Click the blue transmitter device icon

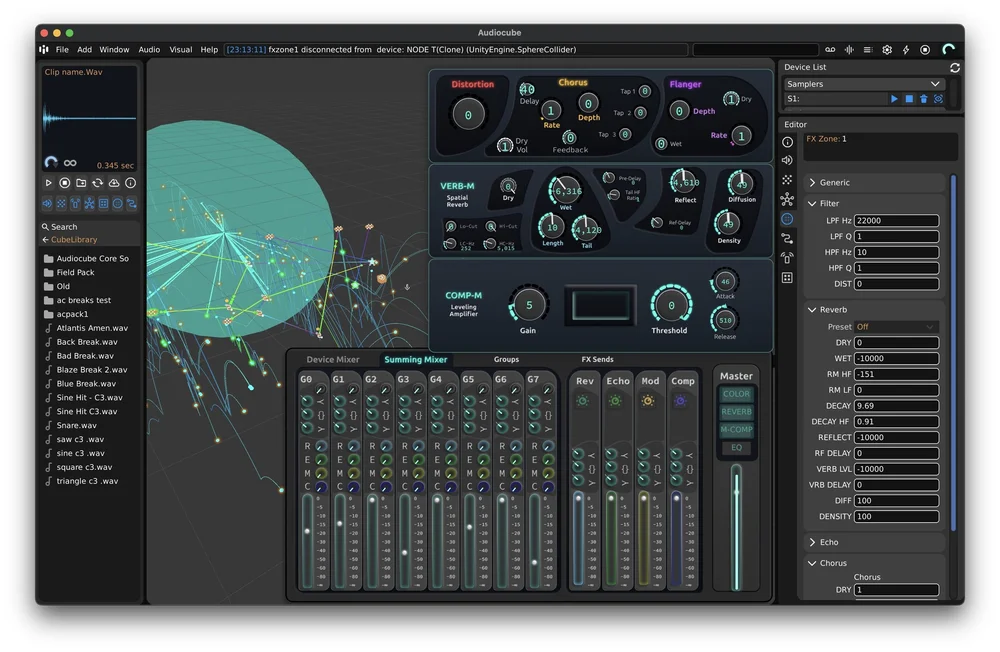(75, 204)
